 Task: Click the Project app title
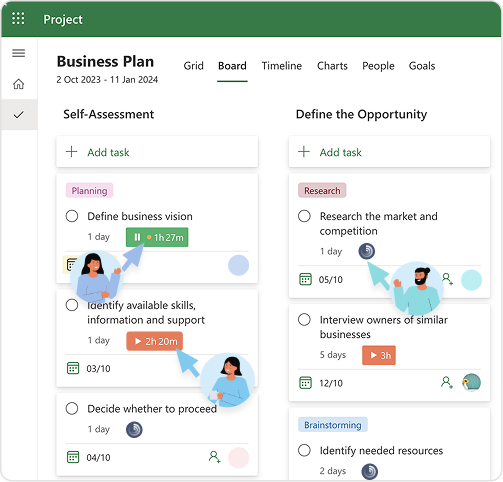coord(63,19)
